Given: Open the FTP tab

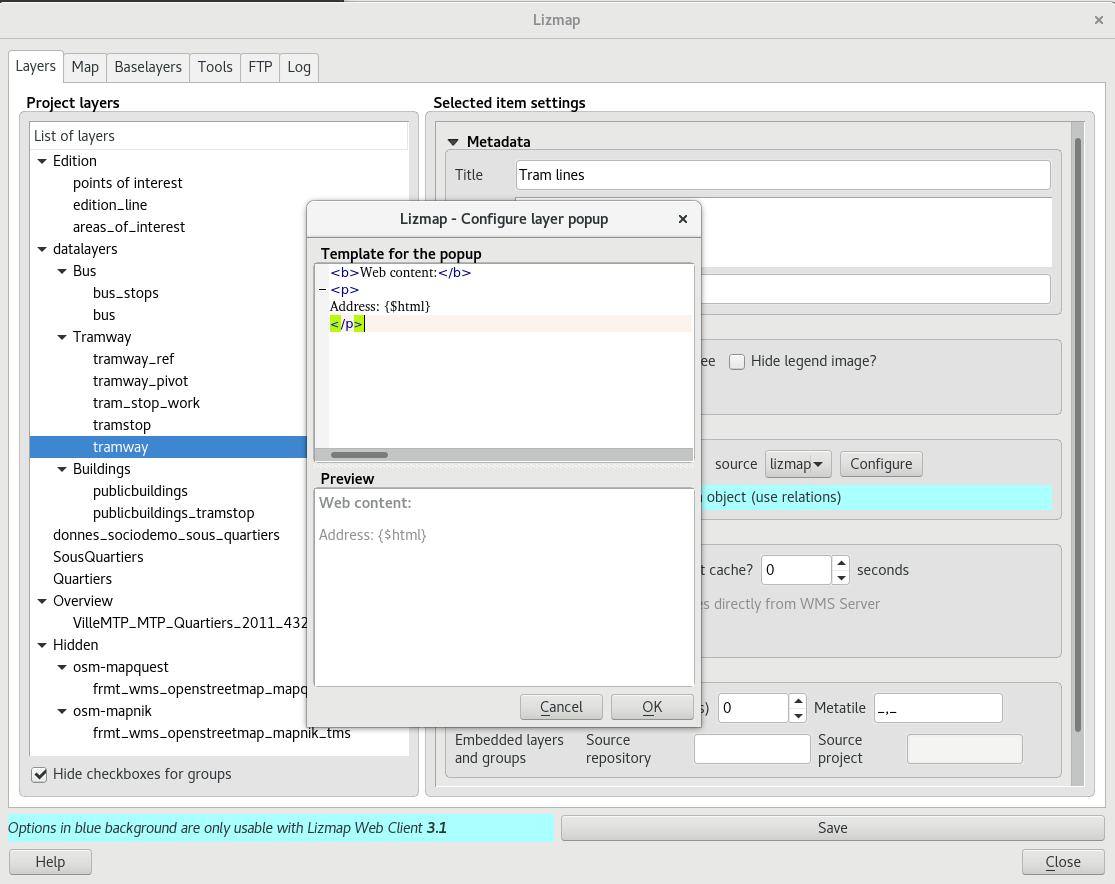Looking at the screenshot, I should (260, 68).
